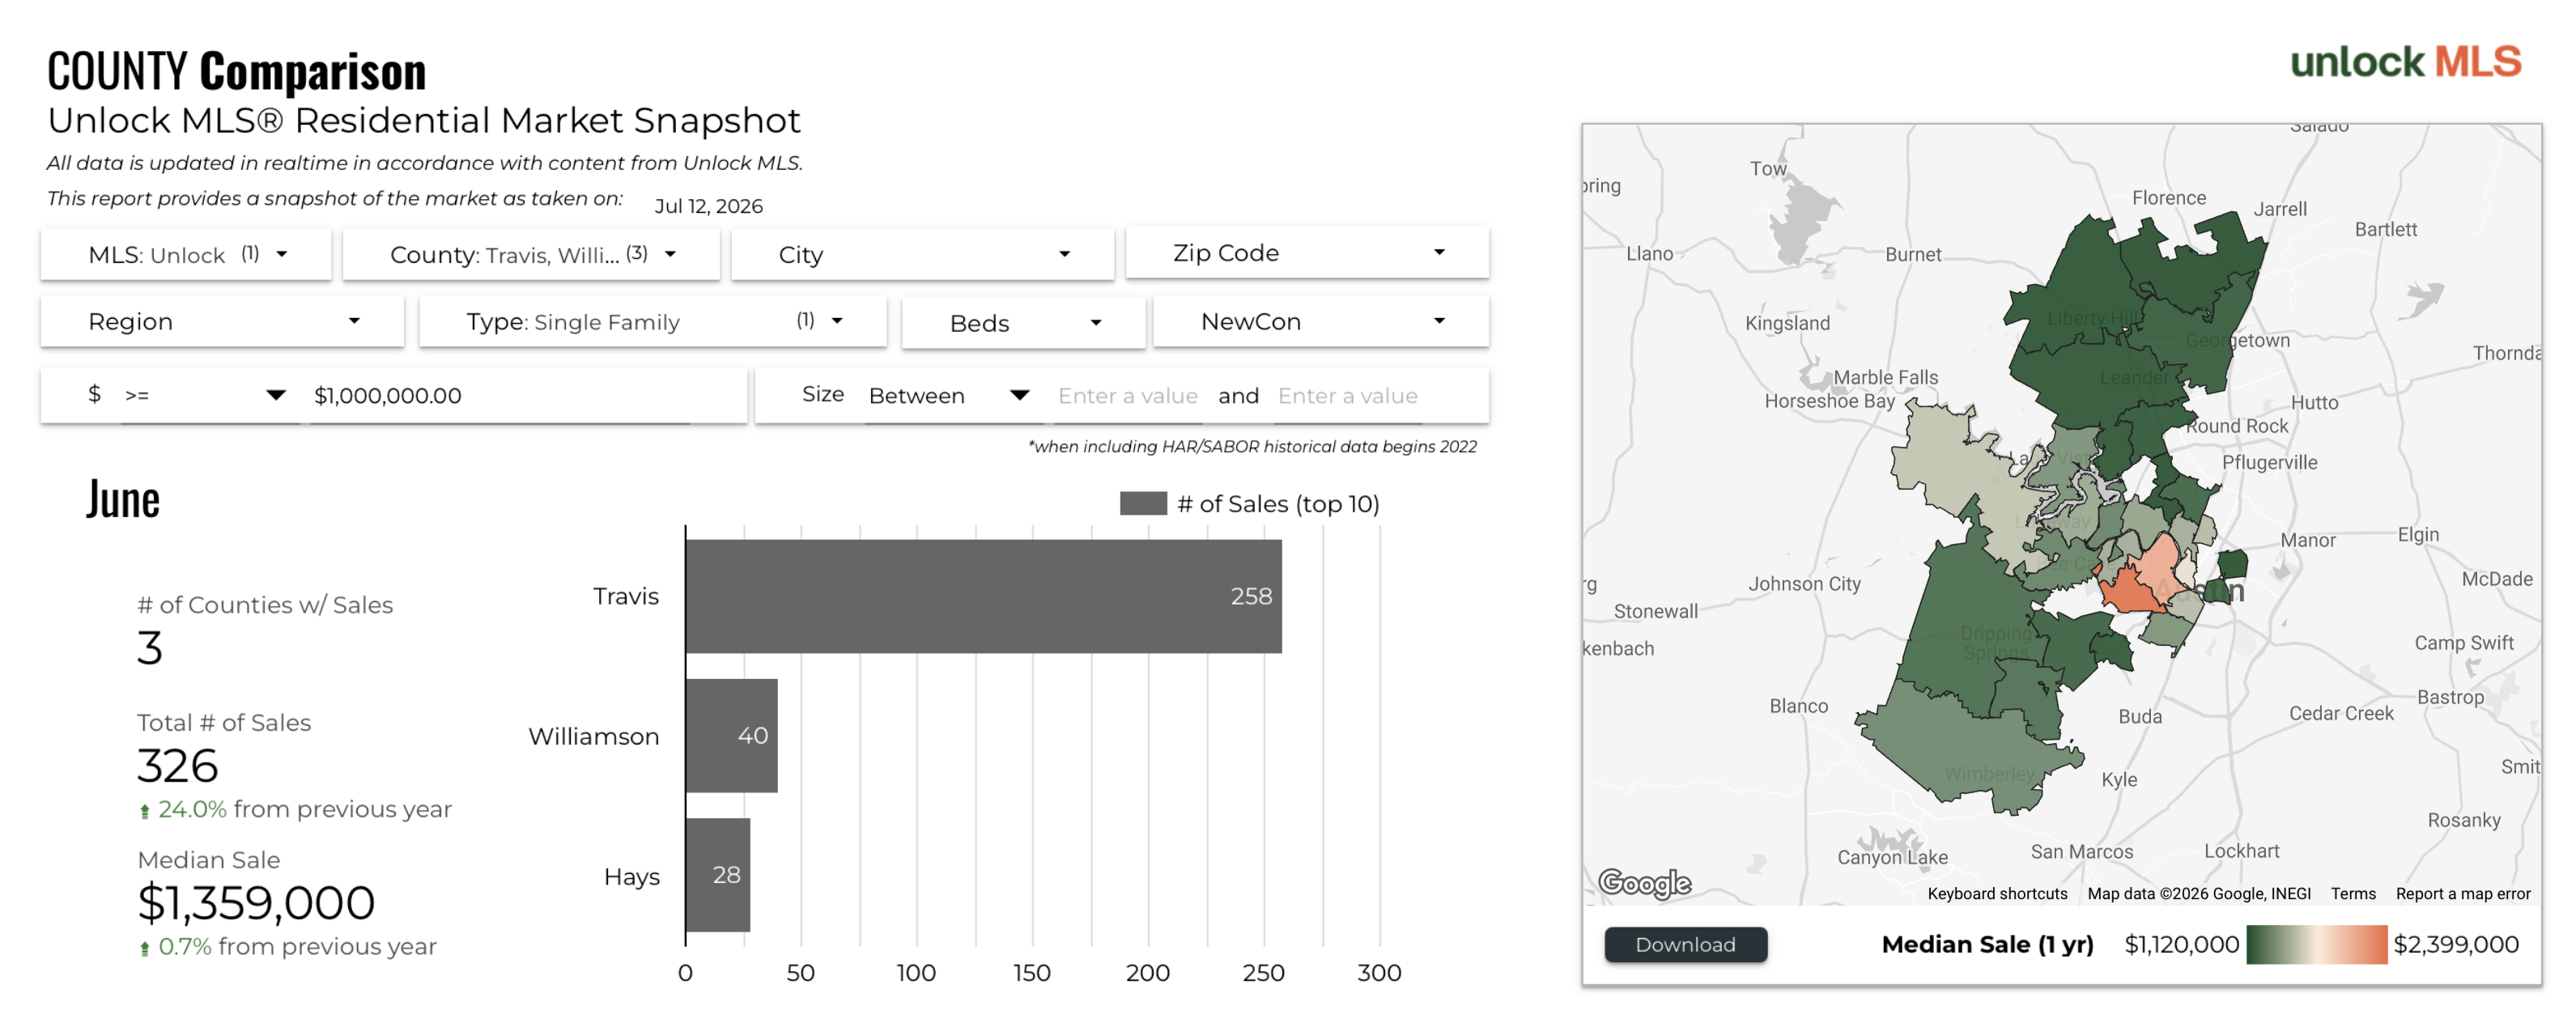
Task: Click the first Size 'Enter a value' field
Action: [x=1127, y=395]
